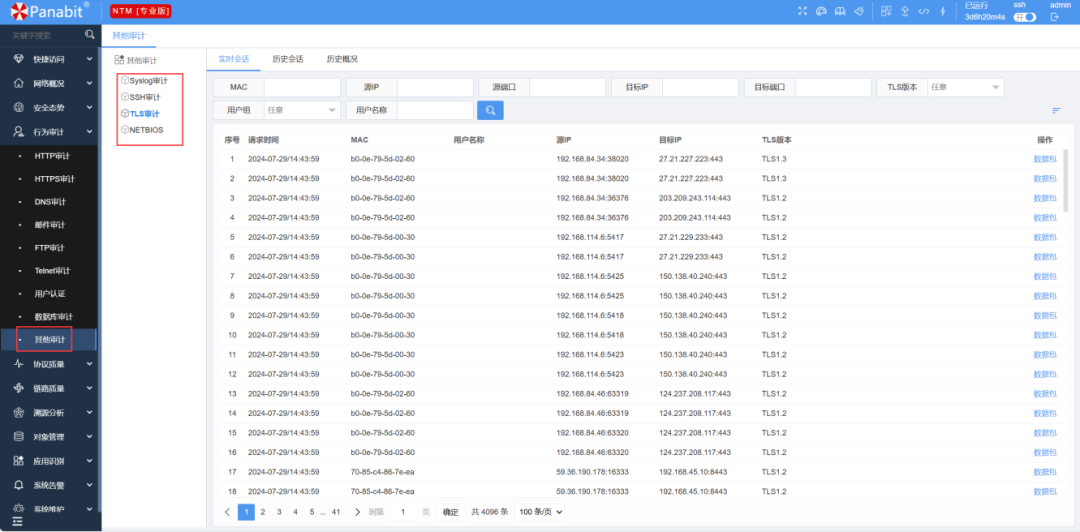1080x532 pixels.
Task: Click the column filter lines icon
Action: [1057, 110]
